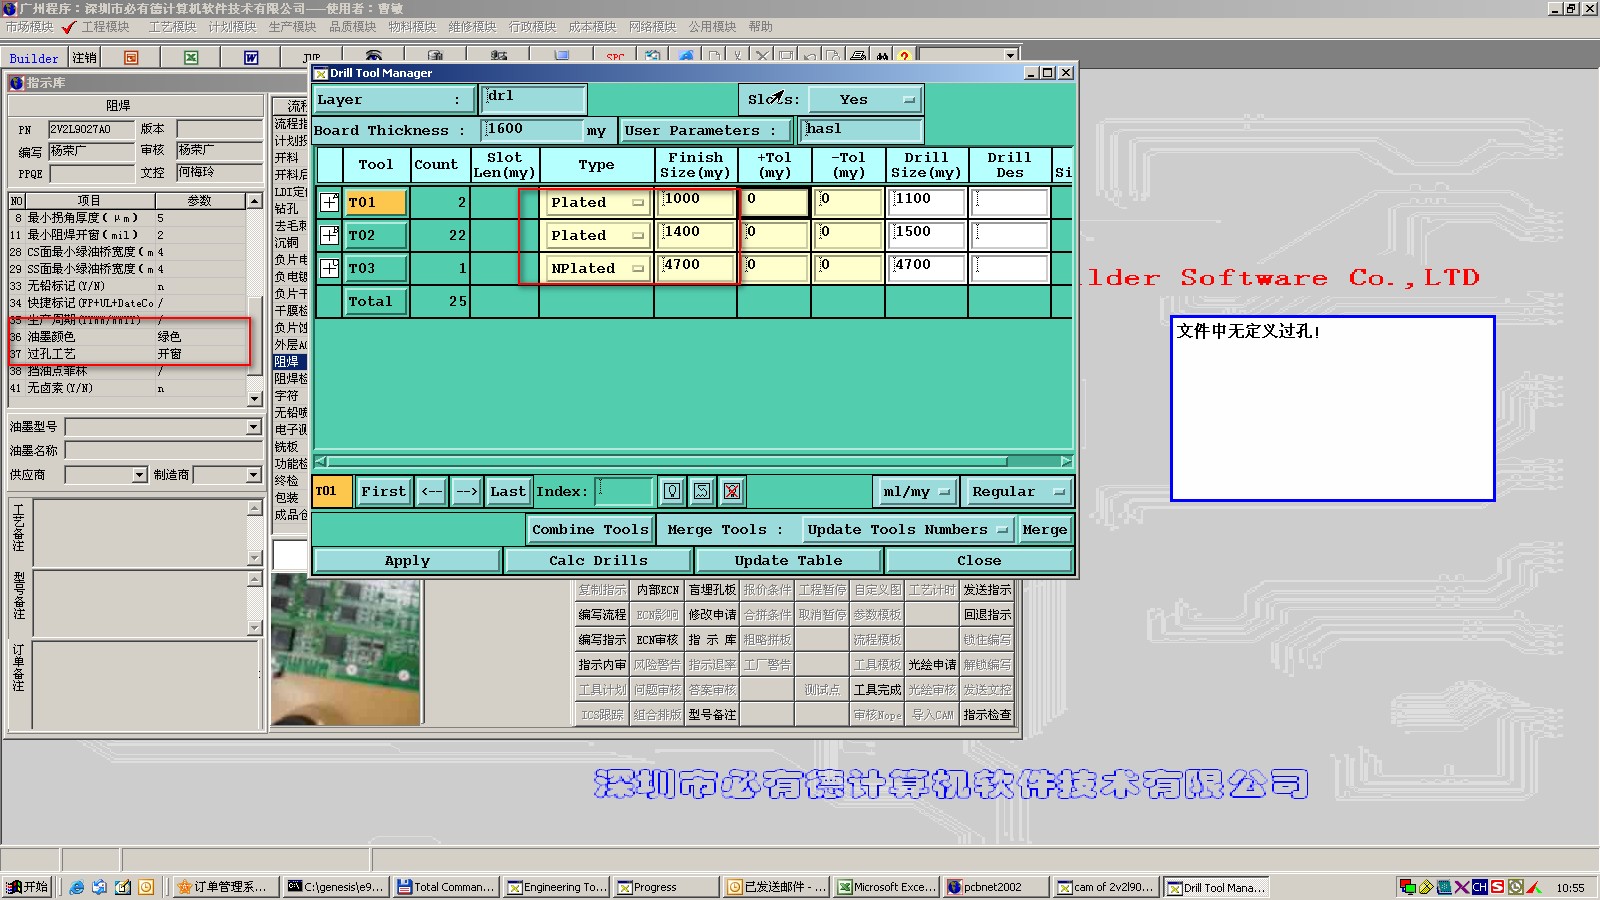Click the 工具完成 button

pos(877,690)
